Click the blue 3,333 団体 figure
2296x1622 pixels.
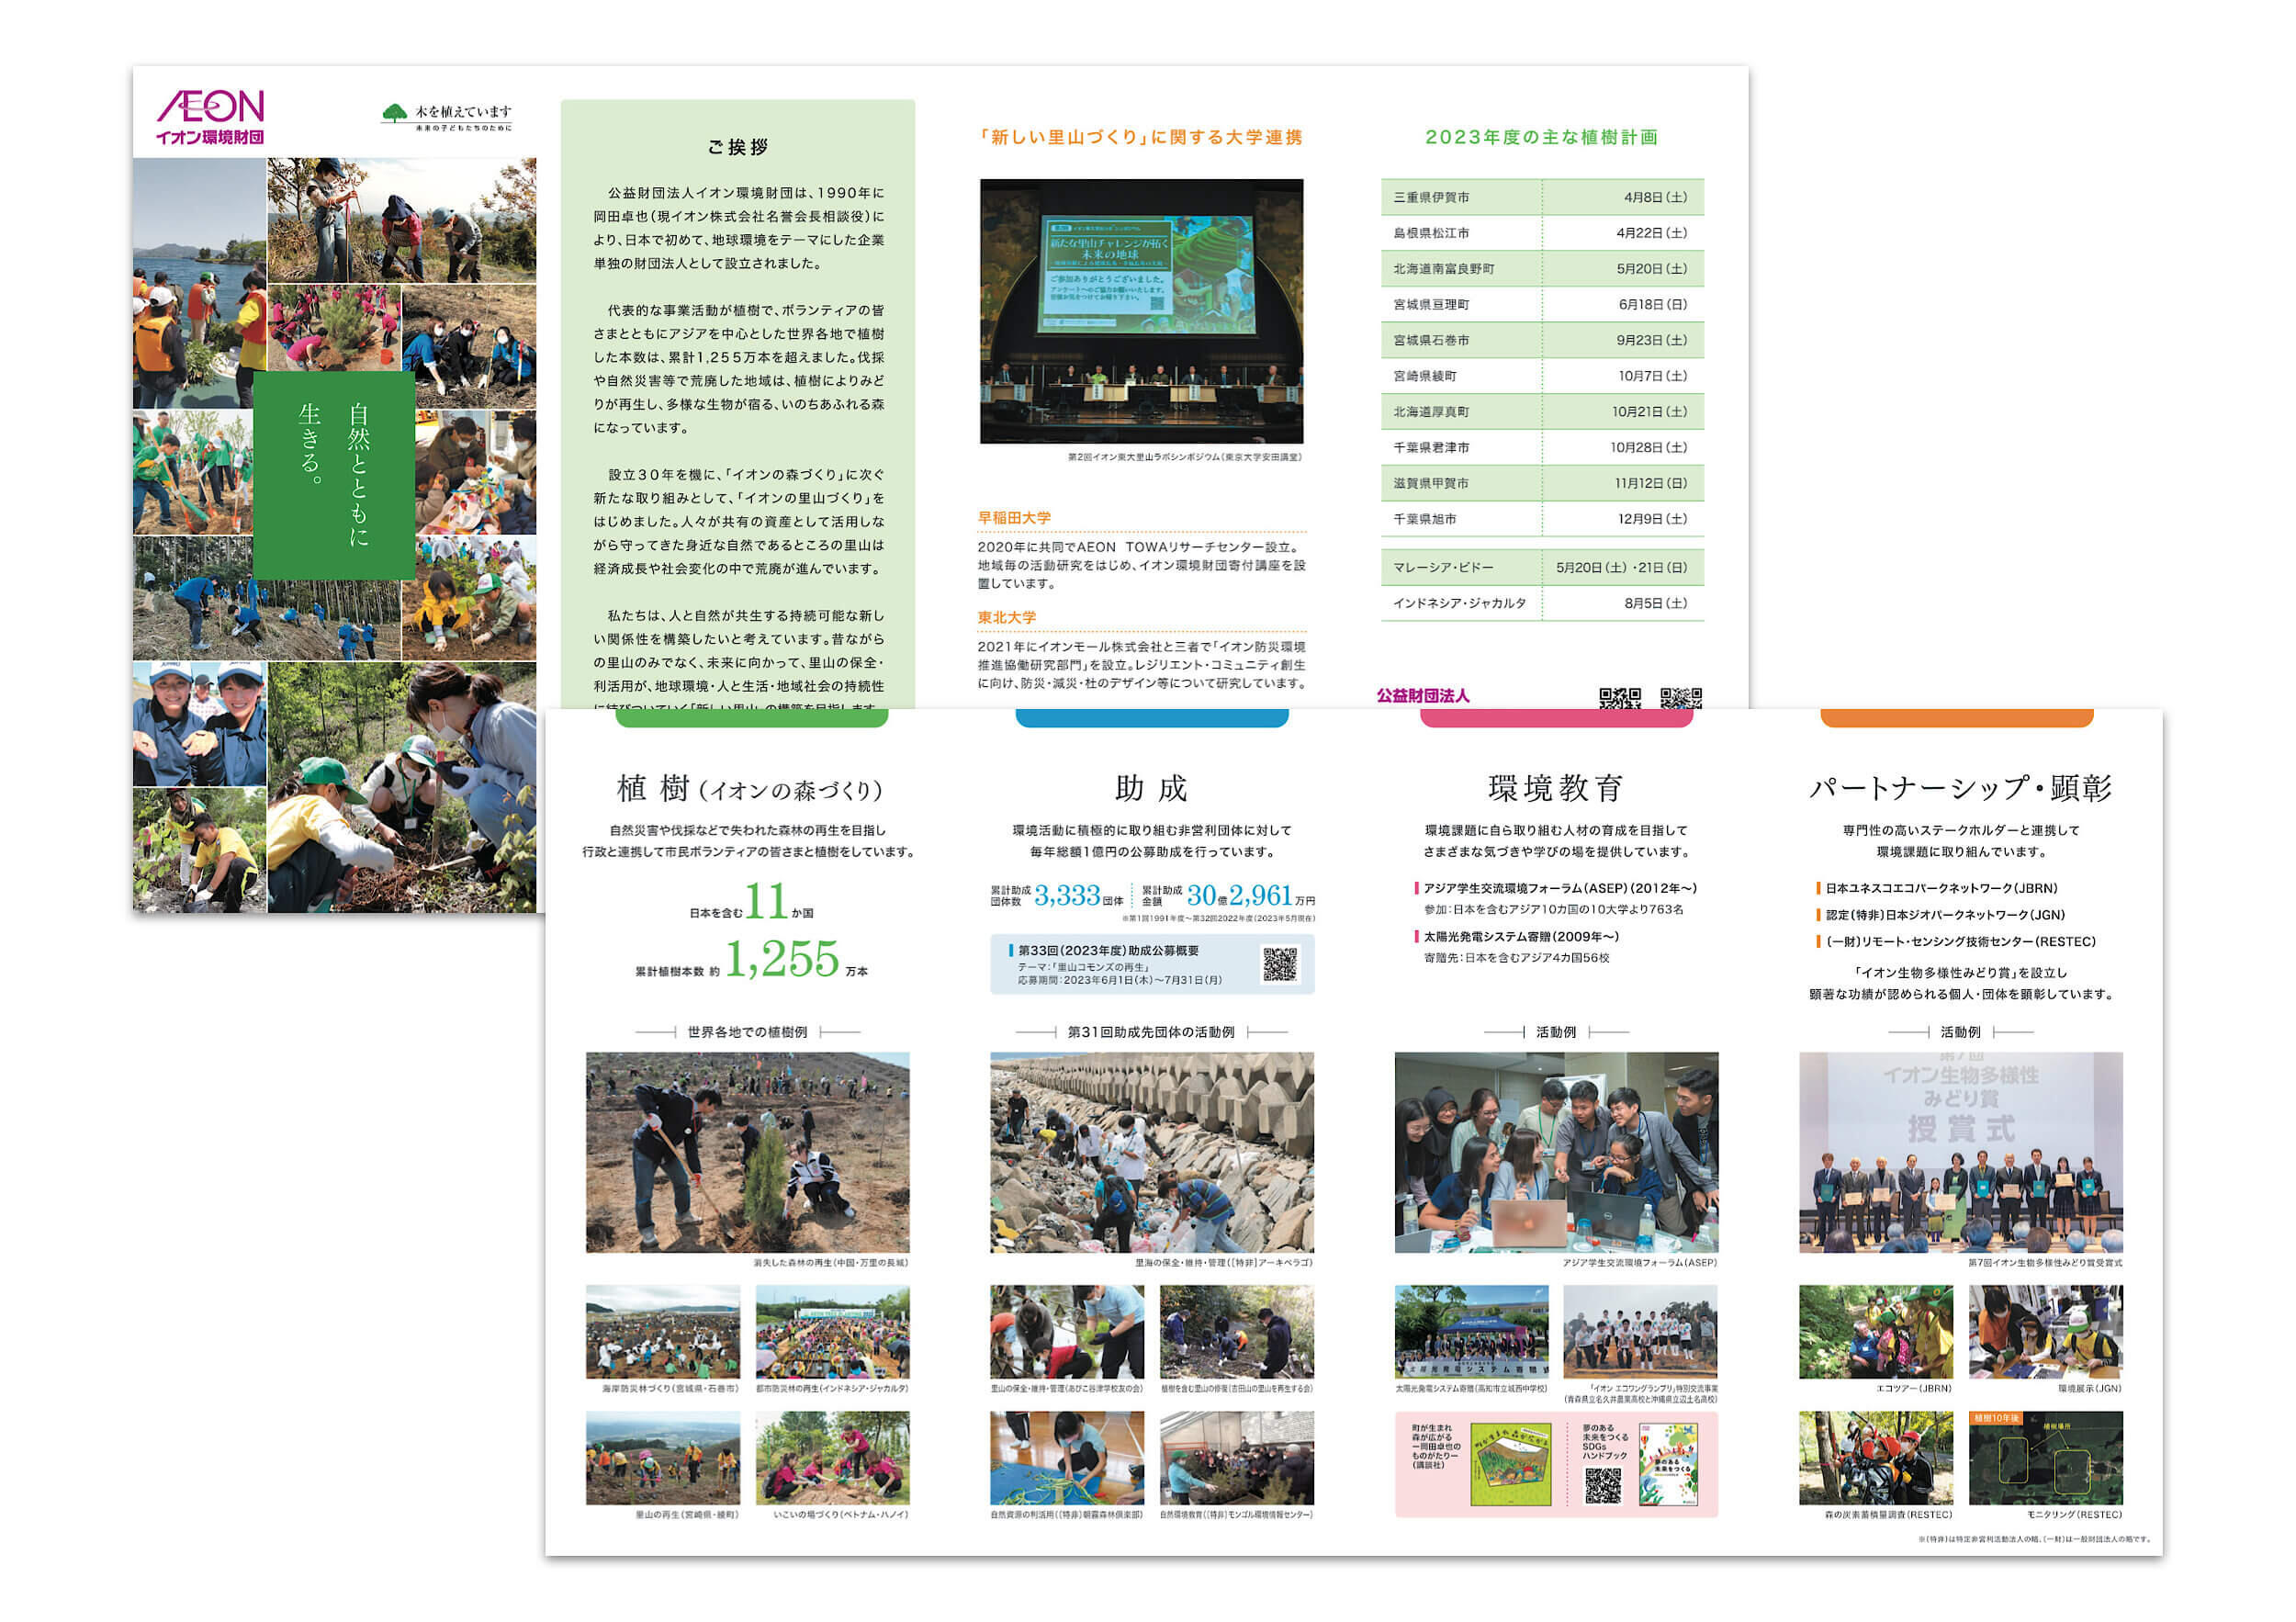[1078, 895]
